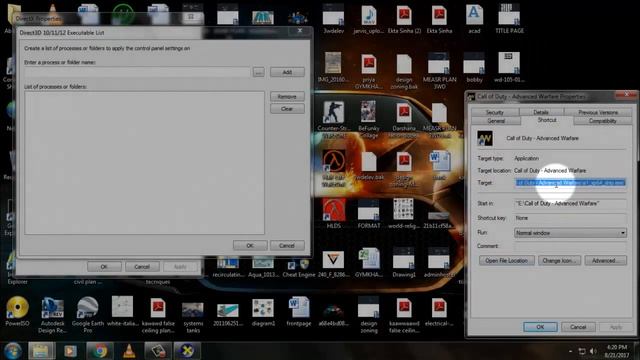The height and width of the screenshot is (360, 640).
Task: Click into the Target path field
Action: pos(570,183)
